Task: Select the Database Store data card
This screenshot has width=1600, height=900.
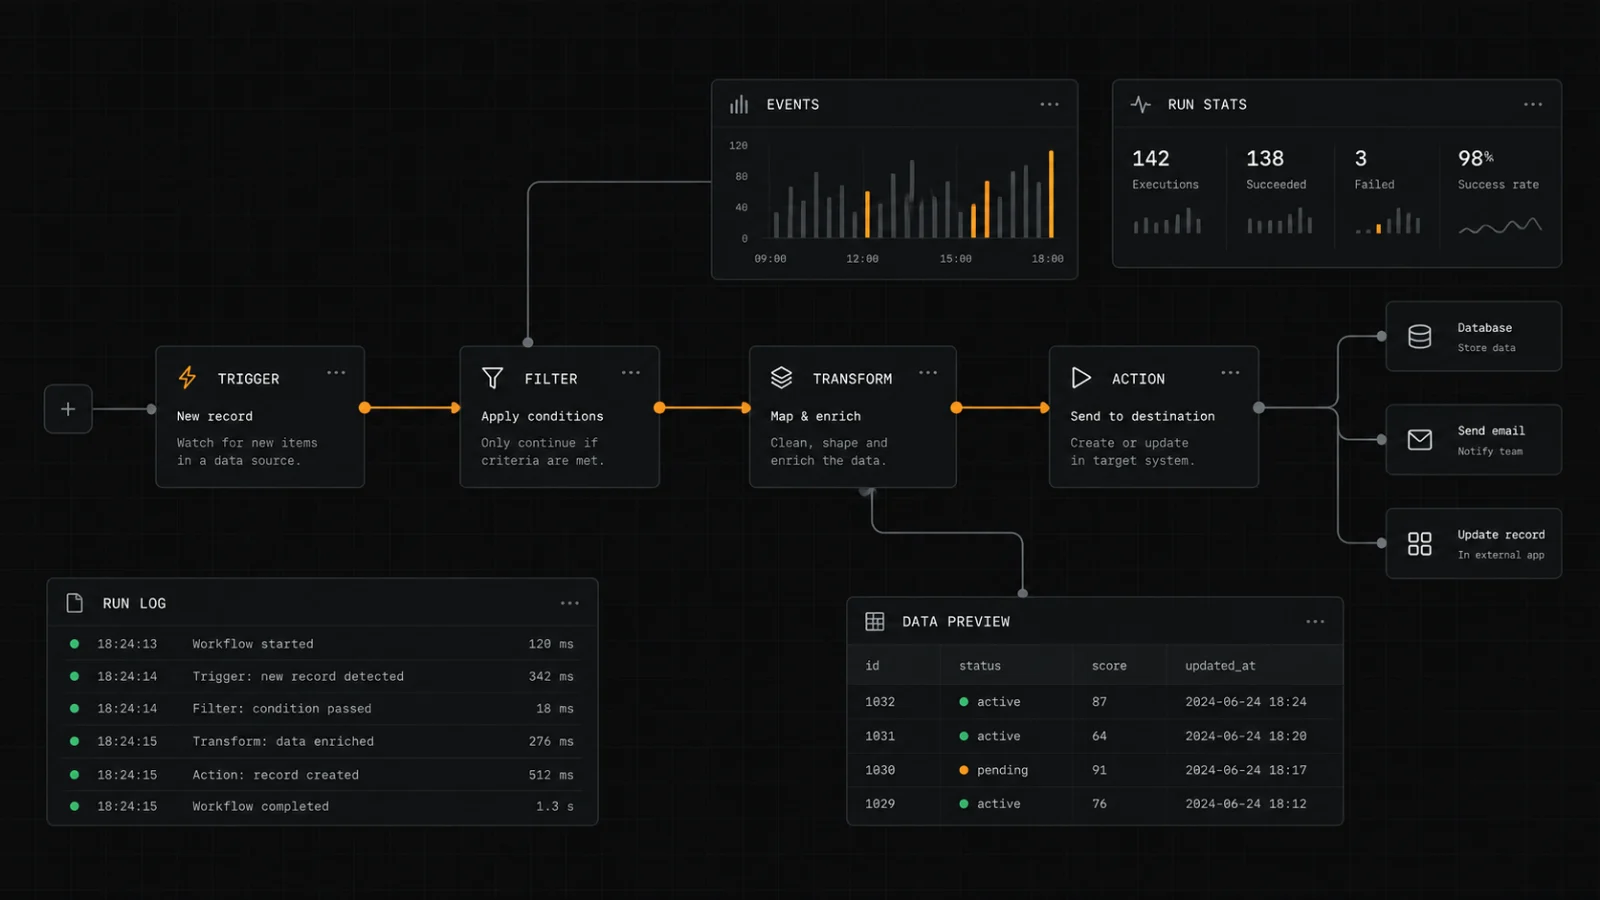Action: point(1473,337)
